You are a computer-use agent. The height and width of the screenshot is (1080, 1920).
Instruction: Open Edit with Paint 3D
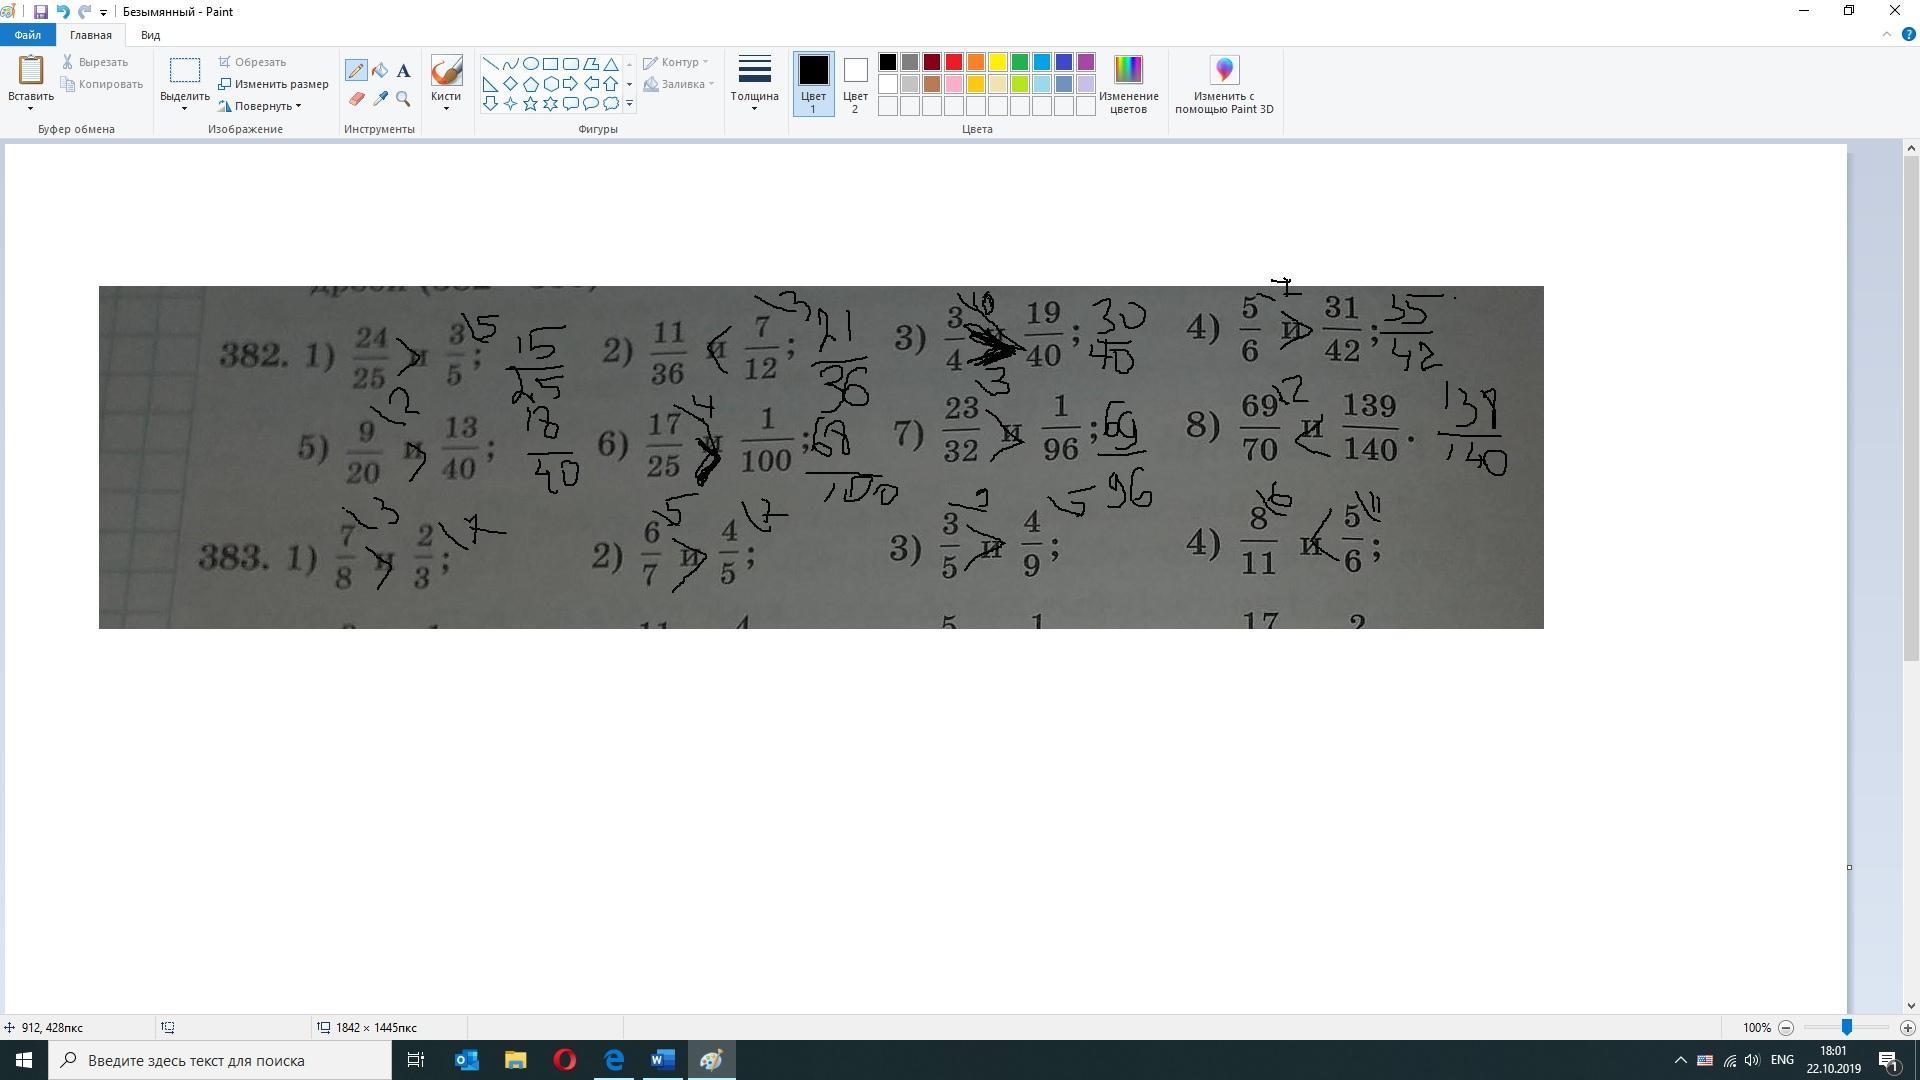click(1224, 84)
